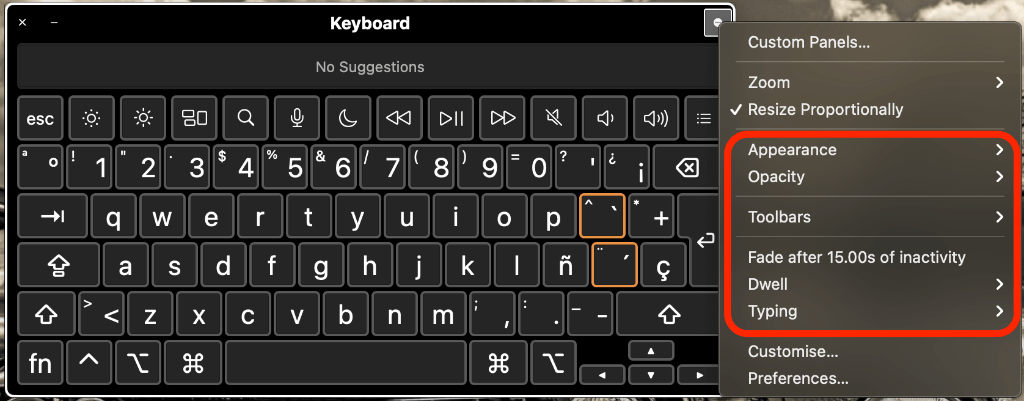Toggle the caps lock key
This screenshot has height=401, width=1024.
point(59,266)
